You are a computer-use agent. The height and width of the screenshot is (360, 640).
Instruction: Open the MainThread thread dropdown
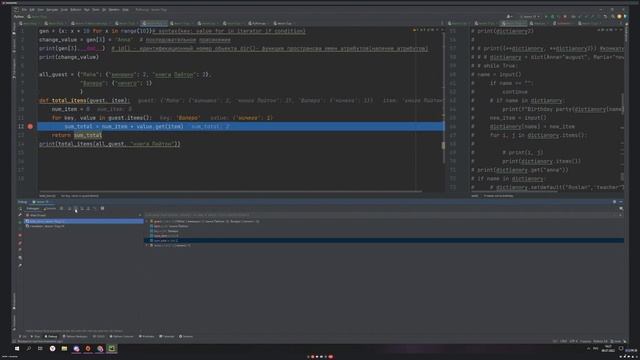point(84,215)
